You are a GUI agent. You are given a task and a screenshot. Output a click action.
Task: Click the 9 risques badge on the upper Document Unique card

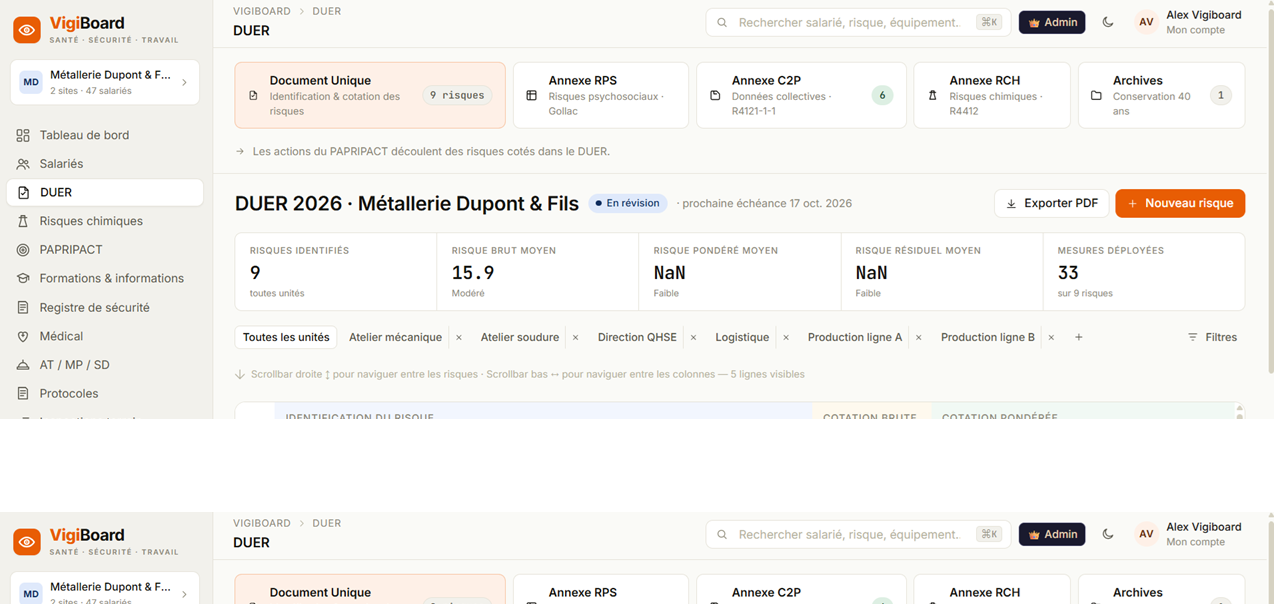pos(457,96)
